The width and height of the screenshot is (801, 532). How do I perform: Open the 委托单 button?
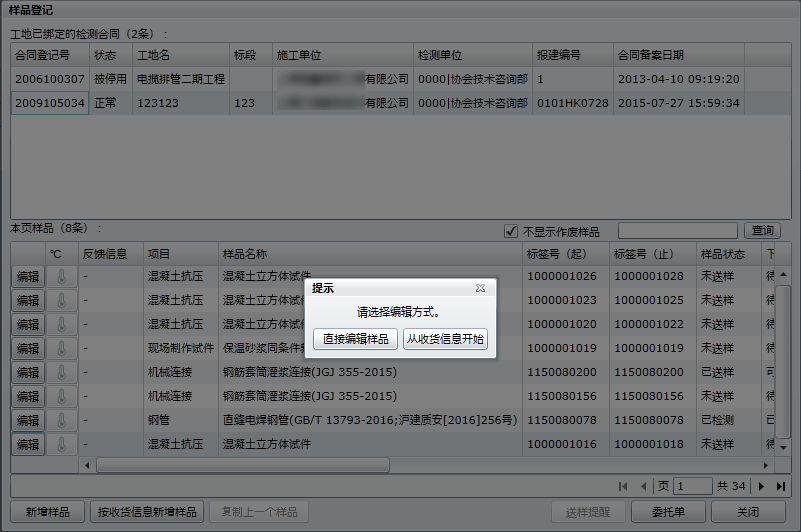661,512
